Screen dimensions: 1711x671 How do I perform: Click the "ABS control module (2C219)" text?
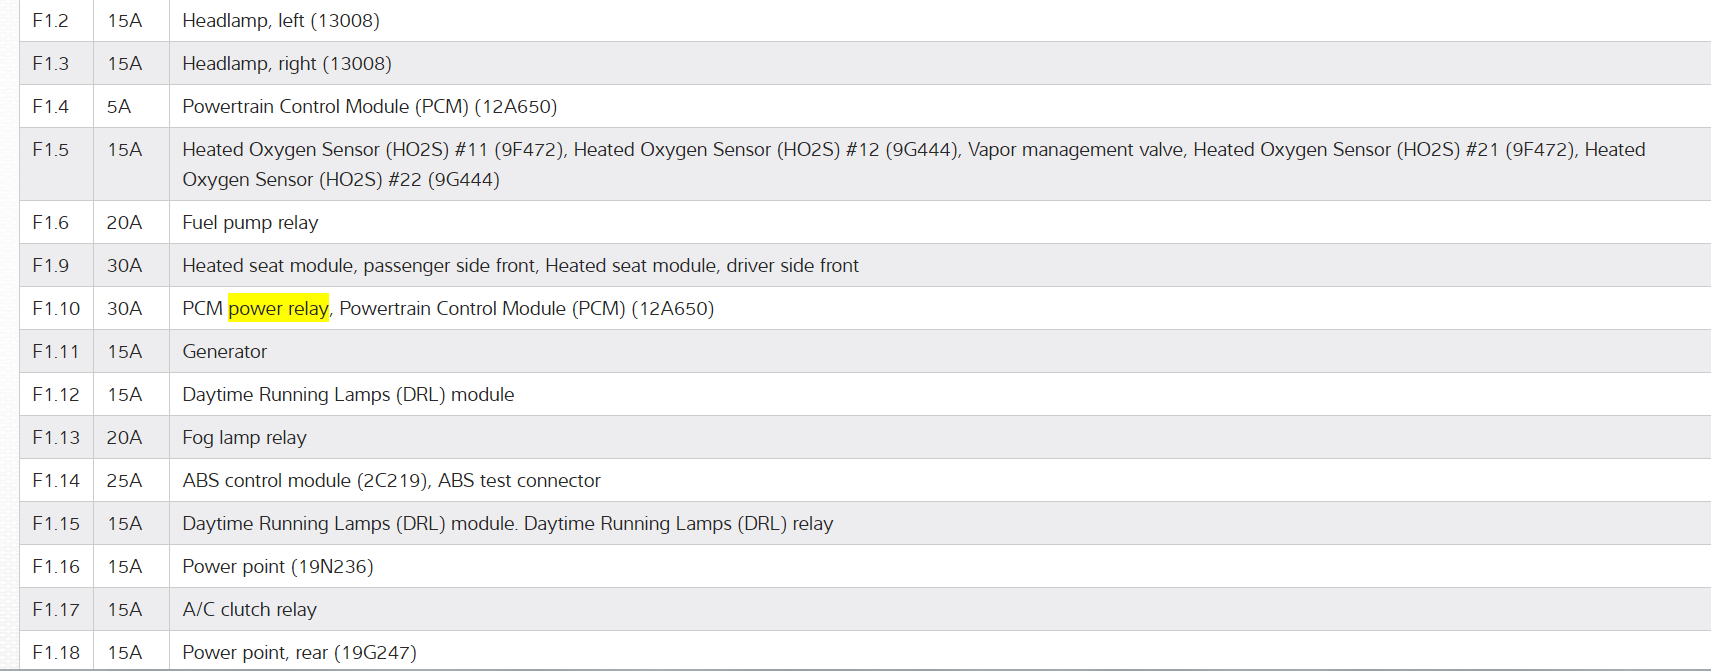tap(305, 481)
